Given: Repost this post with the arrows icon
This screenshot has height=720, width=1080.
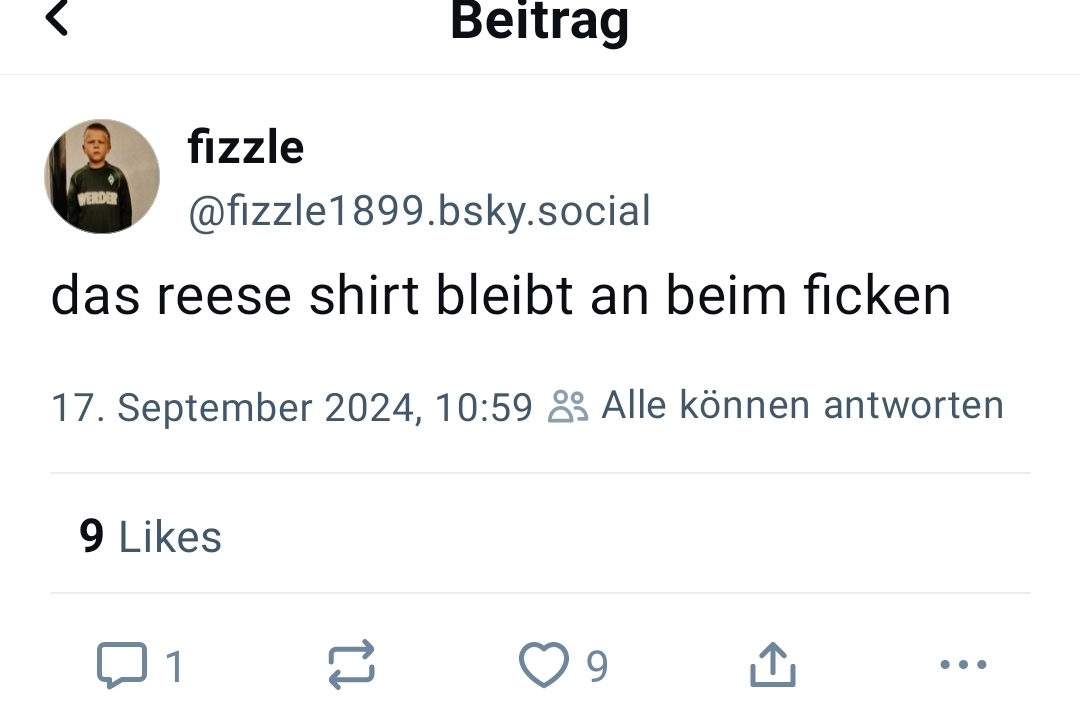Looking at the screenshot, I should 352,665.
